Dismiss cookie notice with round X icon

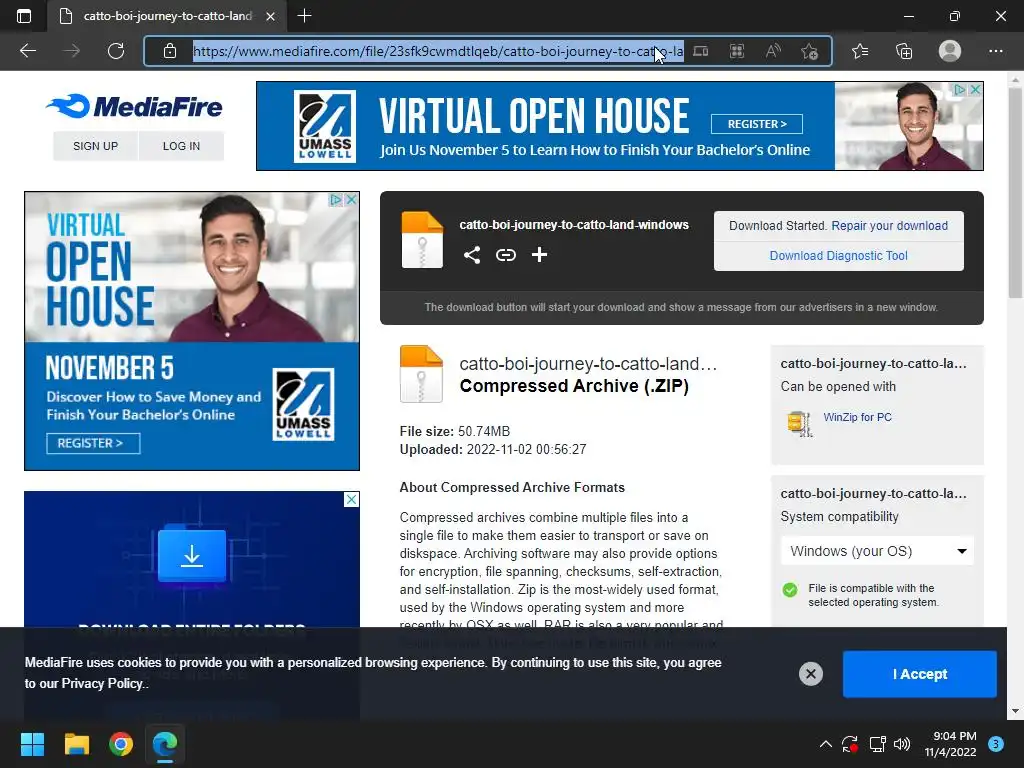click(810, 673)
